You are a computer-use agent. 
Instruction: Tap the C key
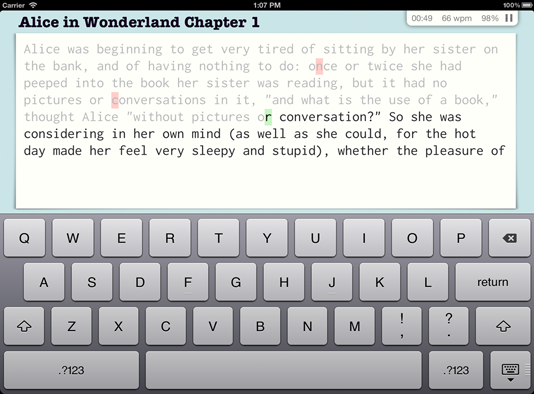pyautogui.click(x=166, y=326)
